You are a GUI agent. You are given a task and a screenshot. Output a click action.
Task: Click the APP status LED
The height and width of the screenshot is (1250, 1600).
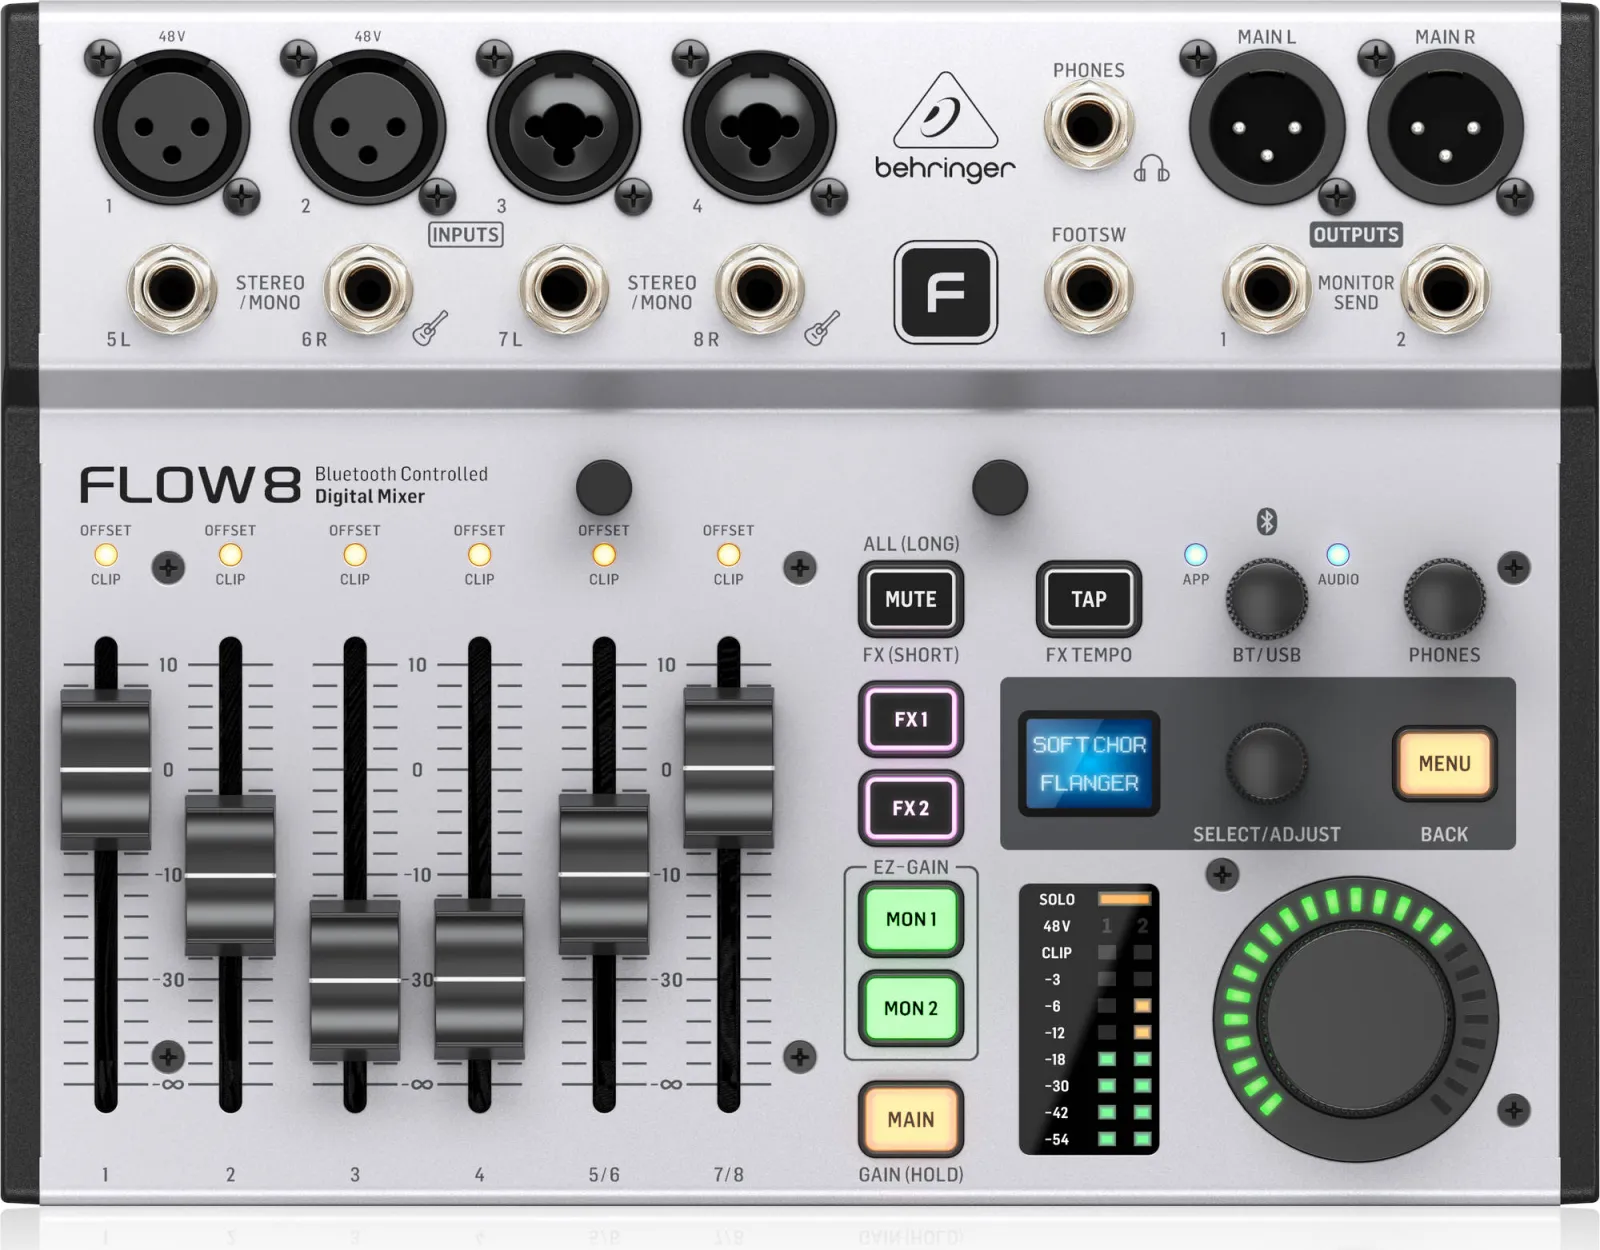click(x=1195, y=554)
